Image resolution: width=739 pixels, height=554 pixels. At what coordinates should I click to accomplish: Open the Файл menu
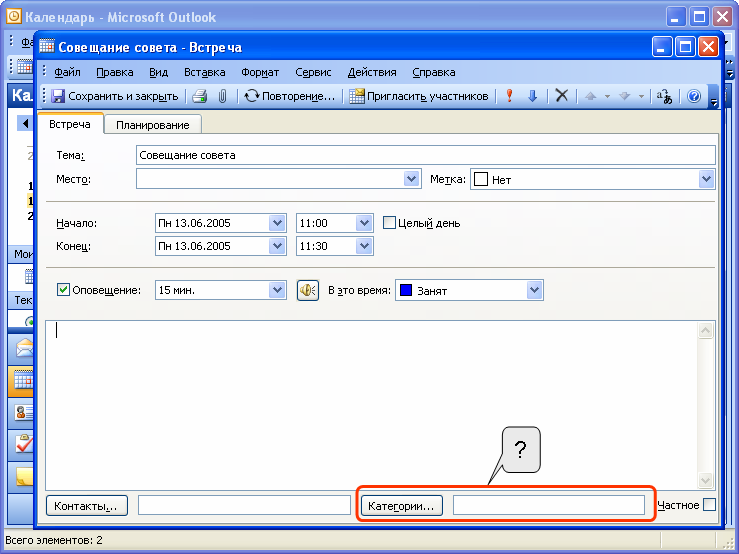67,72
